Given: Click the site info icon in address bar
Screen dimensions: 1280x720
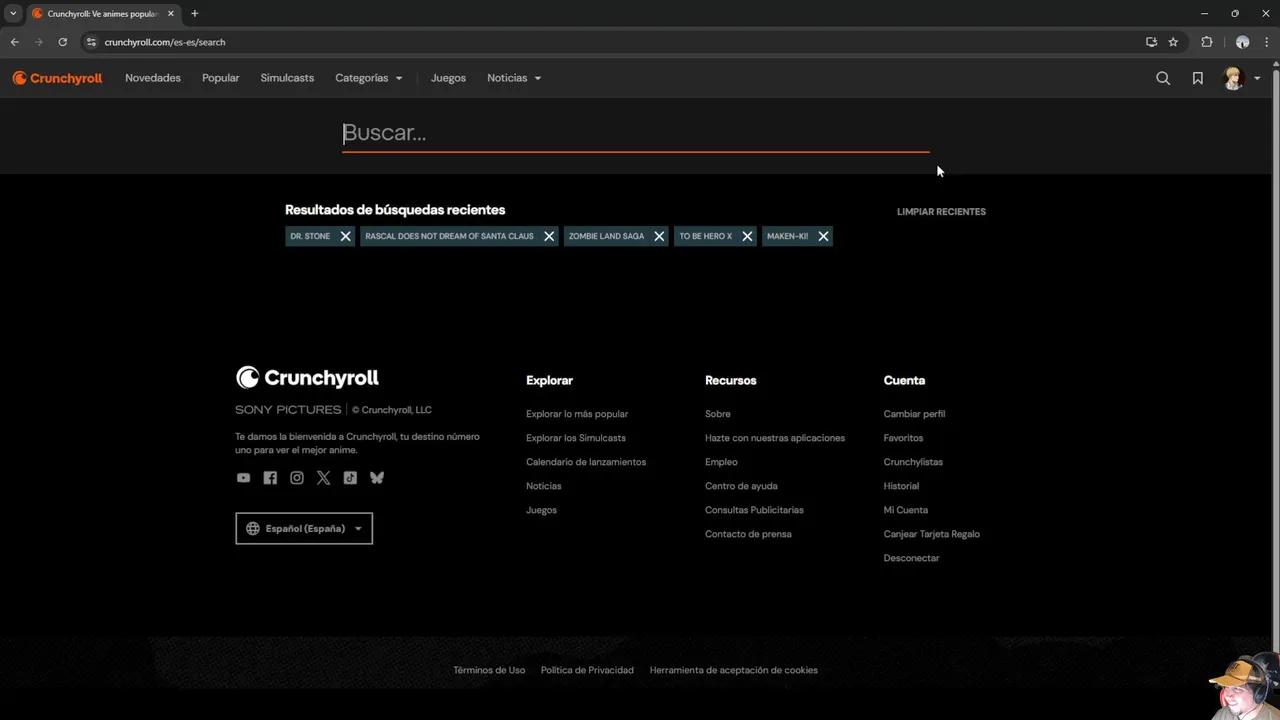Looking at the screenshot, I should (x=91, y=42).
